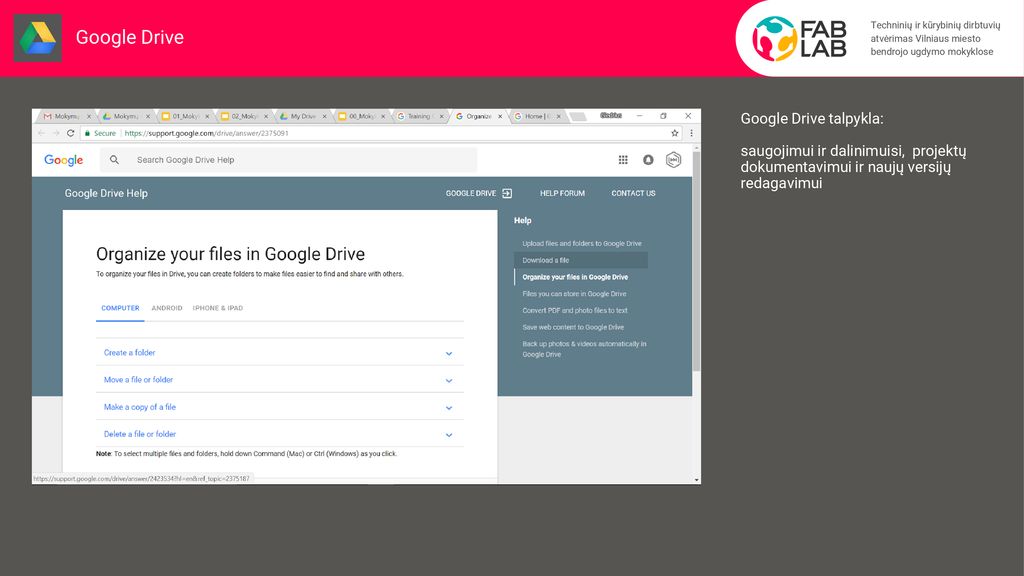Select the IPHONE & IPAD tab

coord(217,308)
